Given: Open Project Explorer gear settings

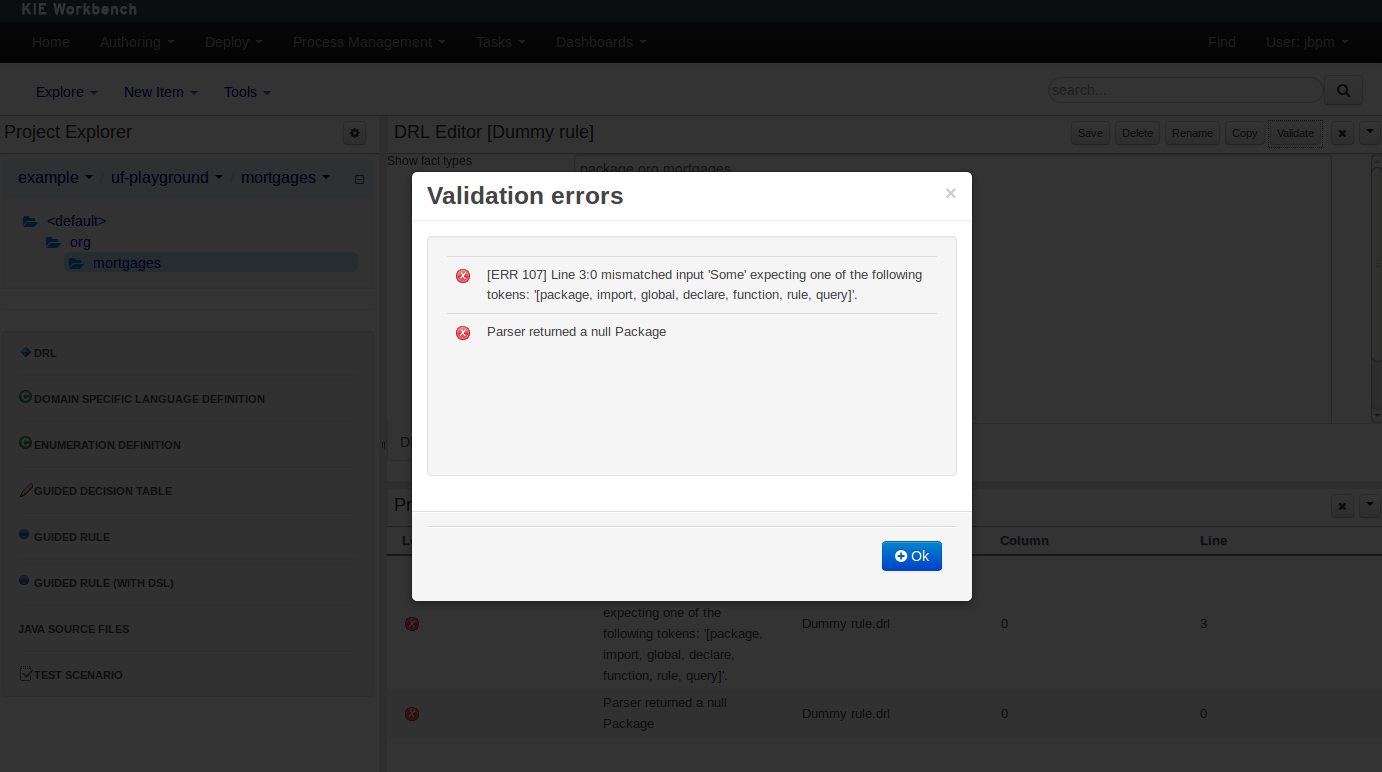Looking at the screenshot, I should coord(354,133).
